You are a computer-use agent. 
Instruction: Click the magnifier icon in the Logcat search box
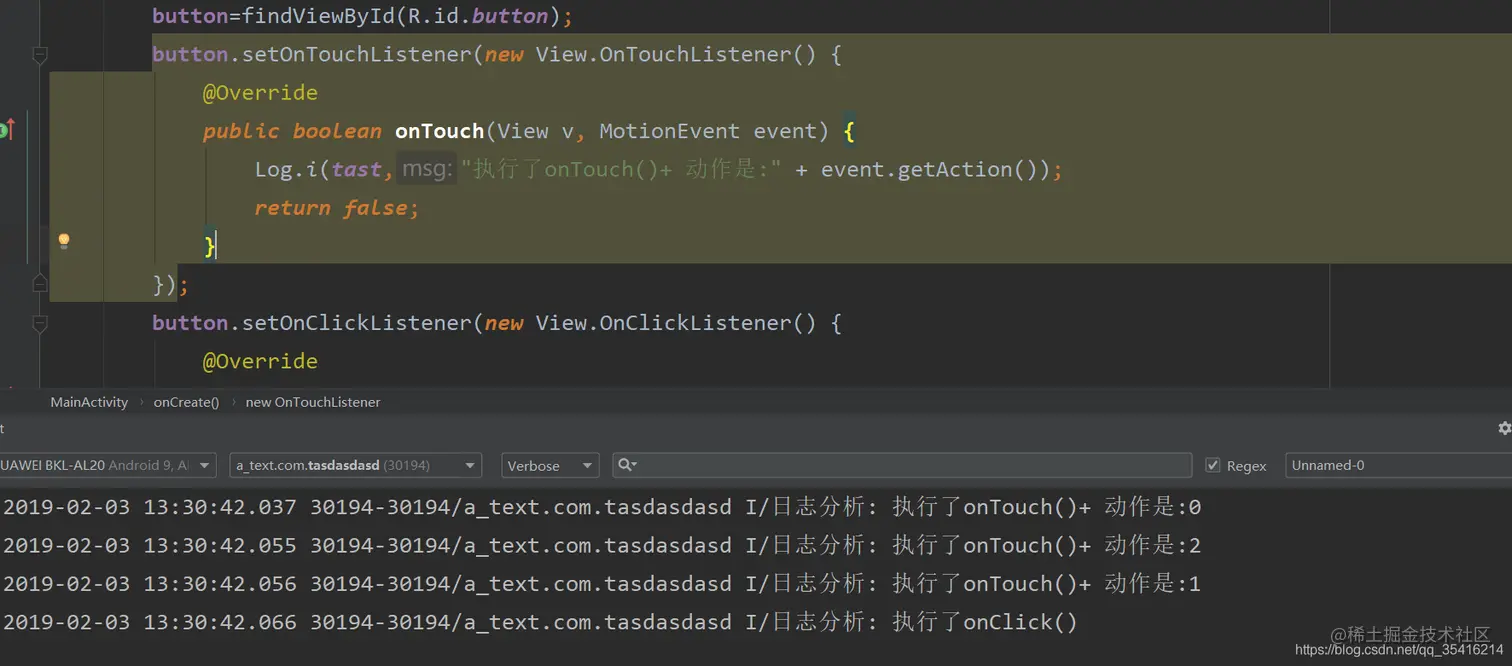pyautogui.click(x=627, y=465)
